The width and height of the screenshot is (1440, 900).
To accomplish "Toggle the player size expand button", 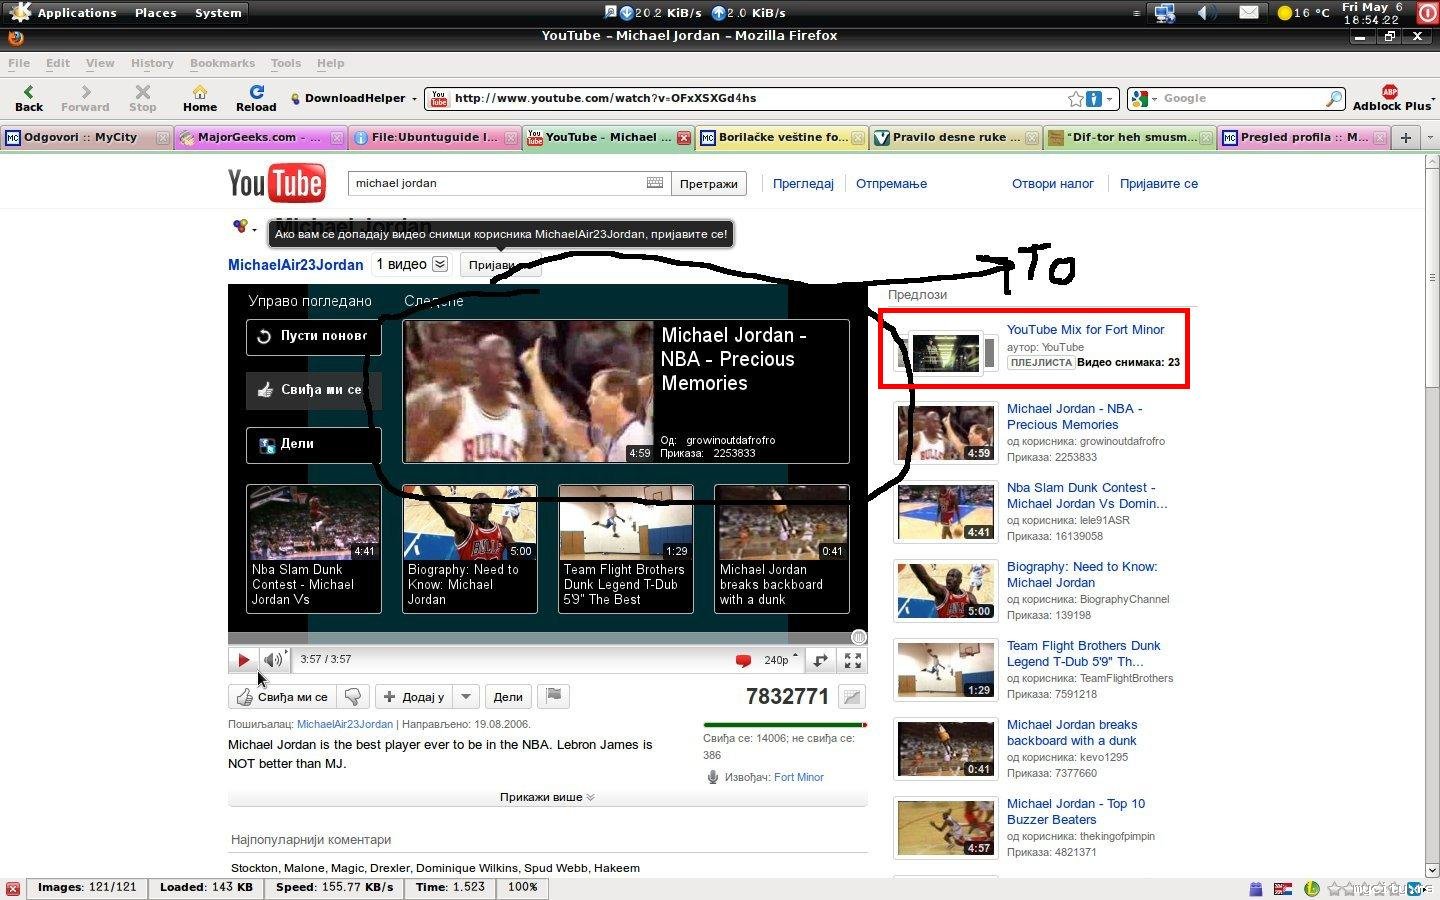I will click(820, 660).
